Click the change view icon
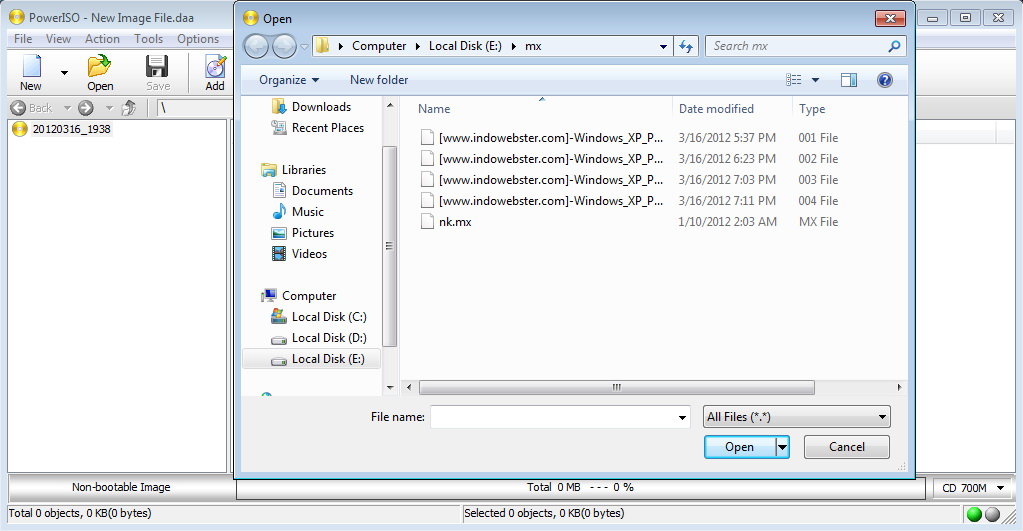The width and height of the screenshot is (1023, 531). [x=793, y=80]
